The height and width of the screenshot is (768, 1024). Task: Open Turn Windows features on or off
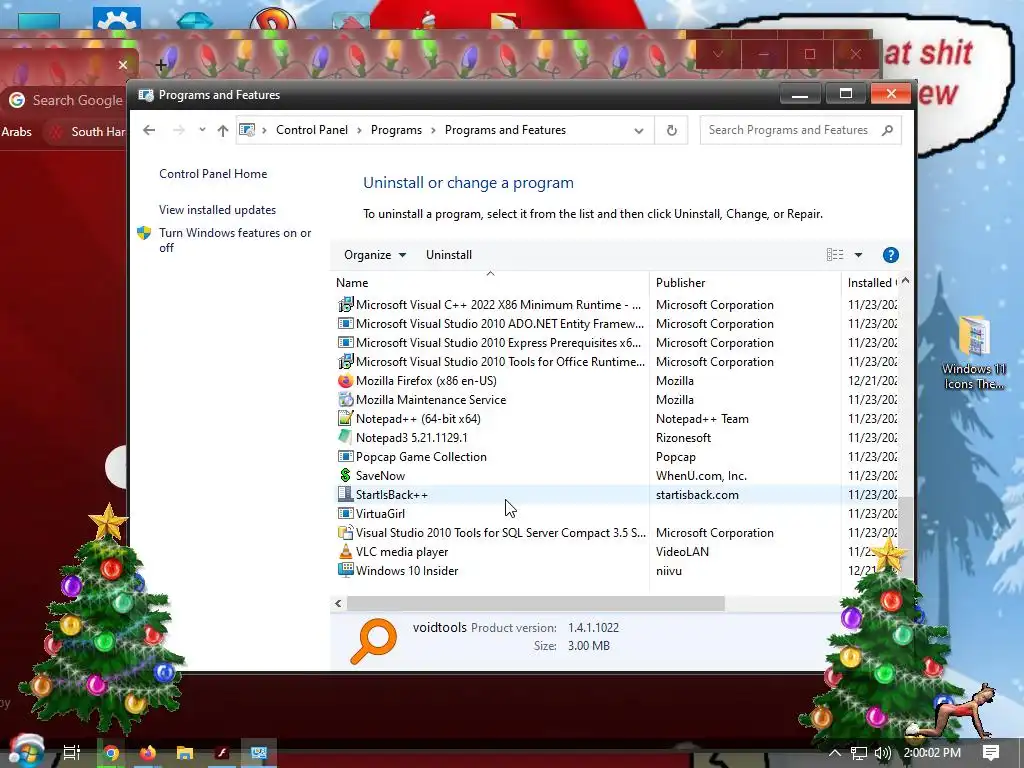[235, 240]
